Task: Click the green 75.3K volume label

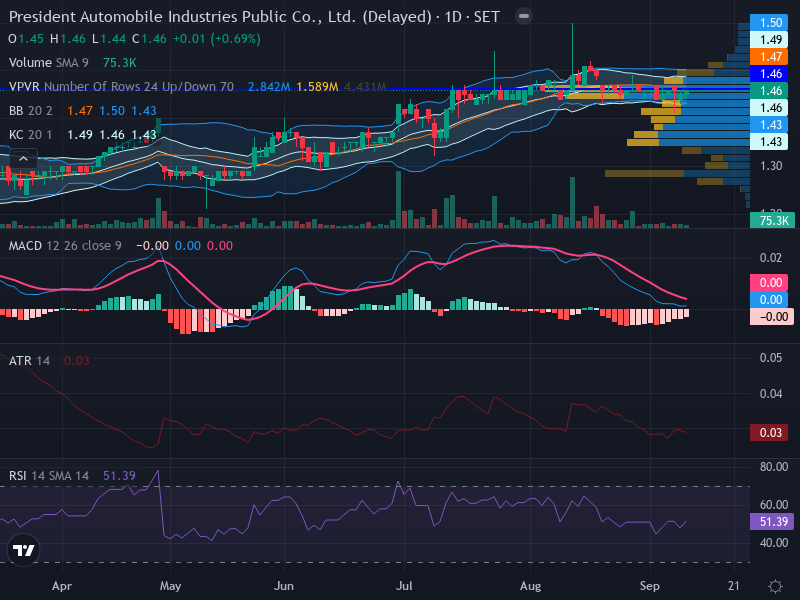Action: pos(772,220)
